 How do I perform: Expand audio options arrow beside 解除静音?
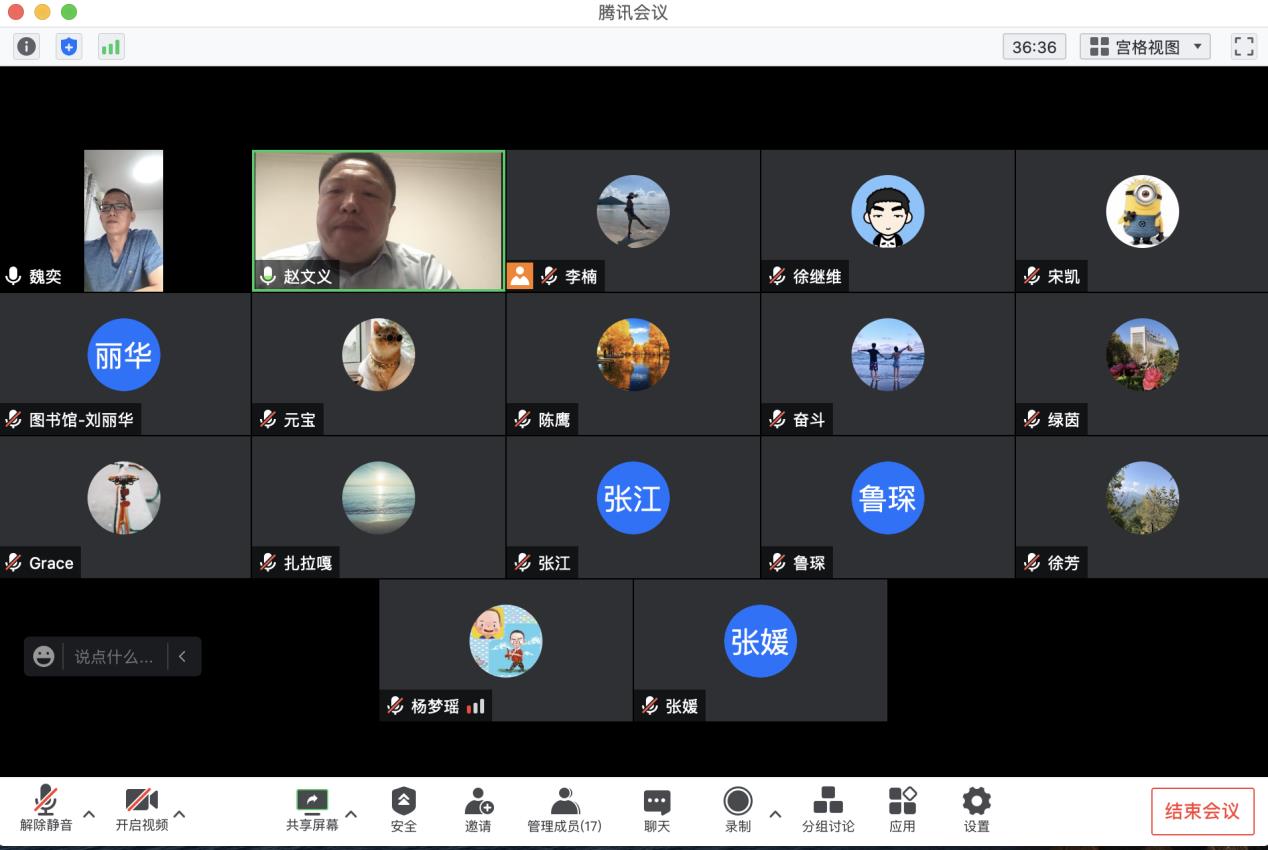tap(89, 814)
